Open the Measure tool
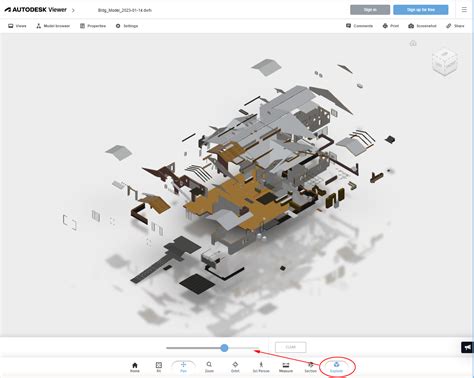The image size is (474, 378). (286, 367)
